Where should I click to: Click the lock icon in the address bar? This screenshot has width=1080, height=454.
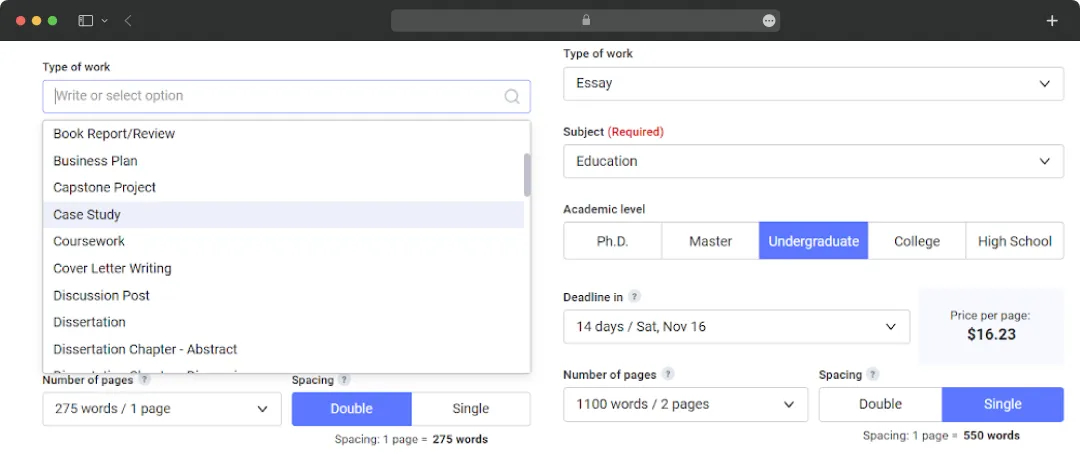pos(586,20)
